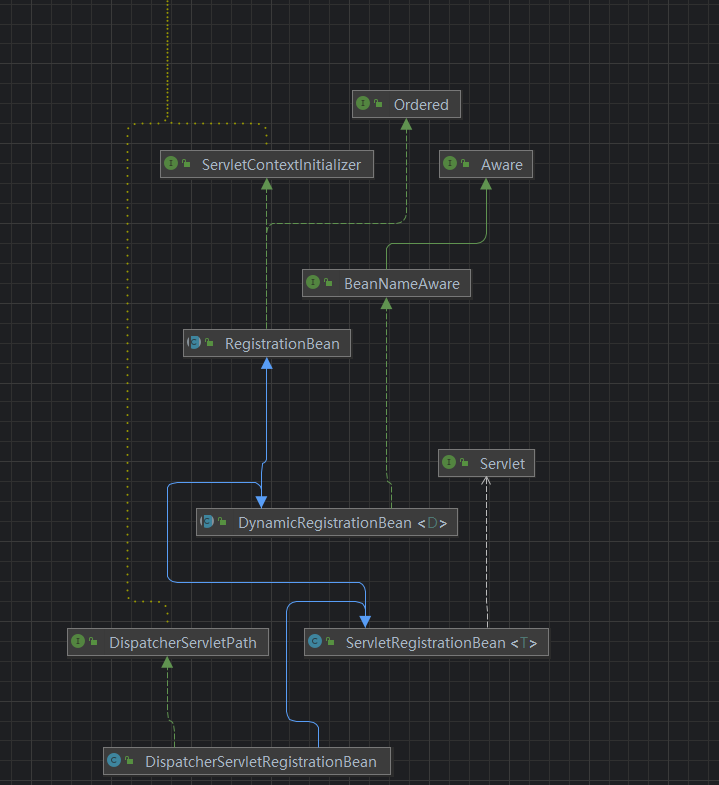Viewport: 719px width, 785px height.
Task: Click the interface icon on the Ordered node
Action: point(363,104)
